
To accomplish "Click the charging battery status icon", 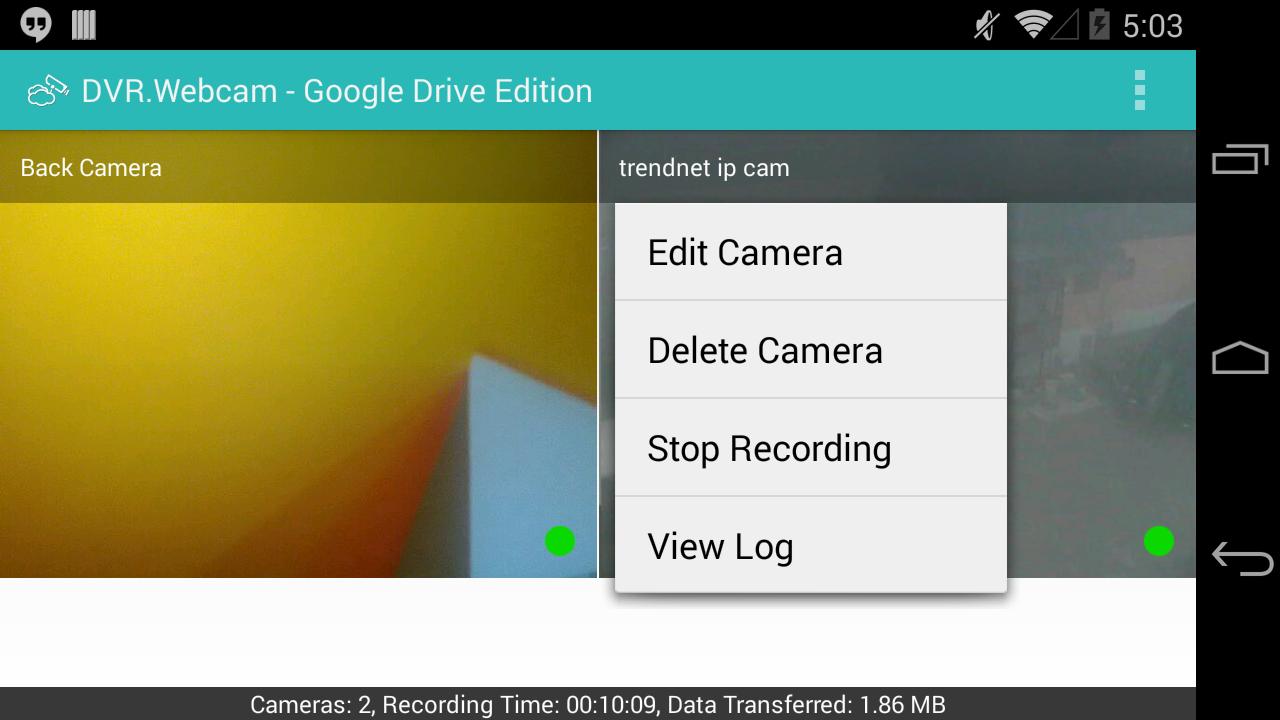I will tap(1100, 26).
